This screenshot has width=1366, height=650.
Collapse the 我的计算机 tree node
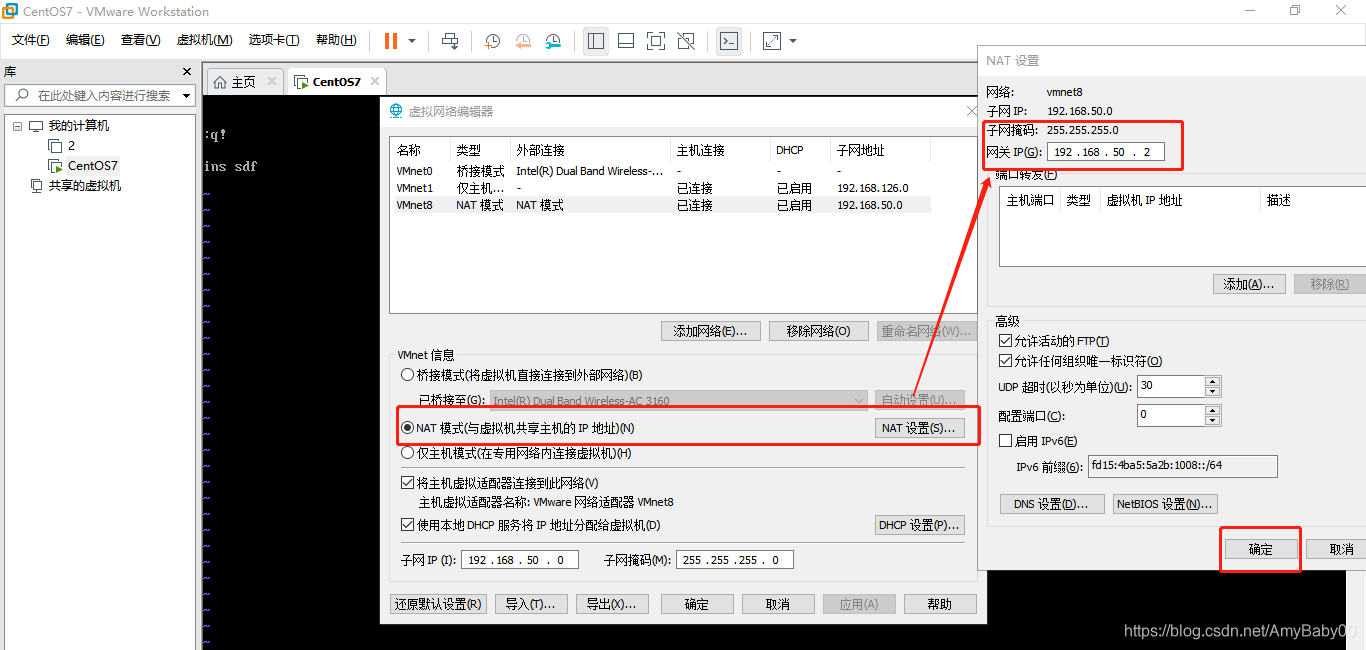point(17,126)
